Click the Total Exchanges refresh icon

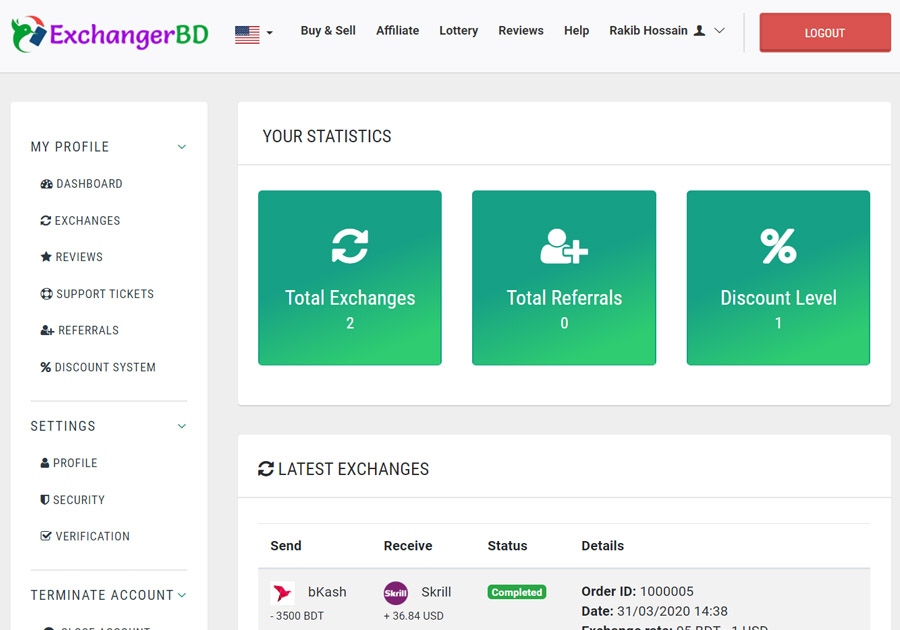click(350, 246)
